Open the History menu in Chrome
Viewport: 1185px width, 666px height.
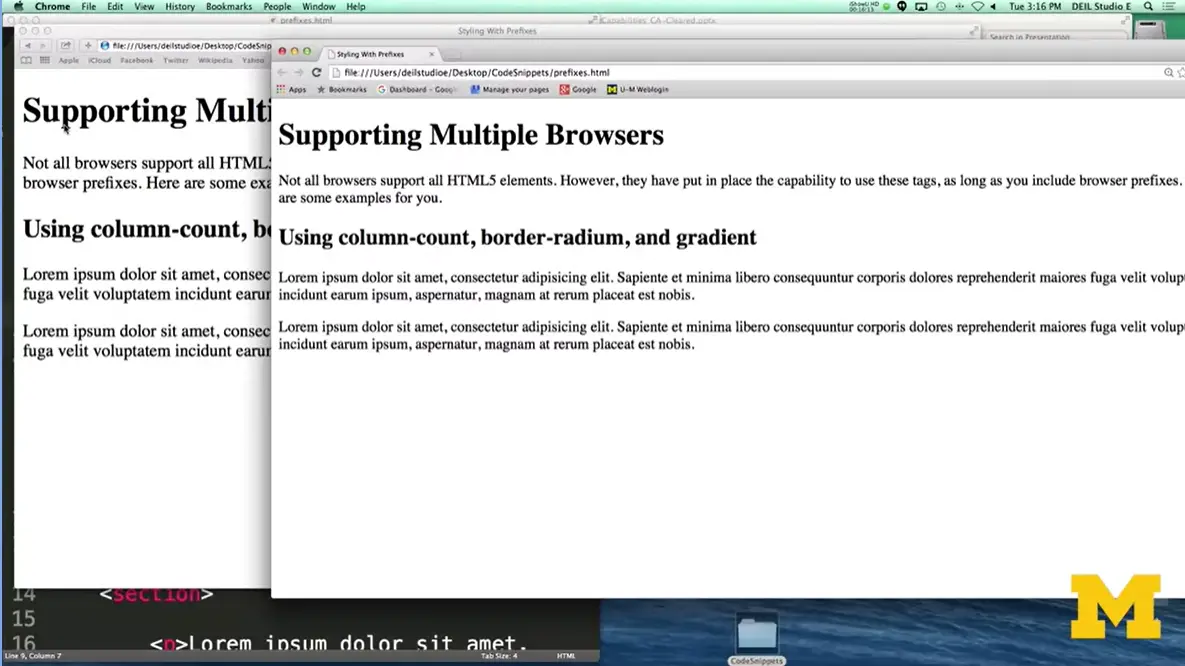pos(179,6)
